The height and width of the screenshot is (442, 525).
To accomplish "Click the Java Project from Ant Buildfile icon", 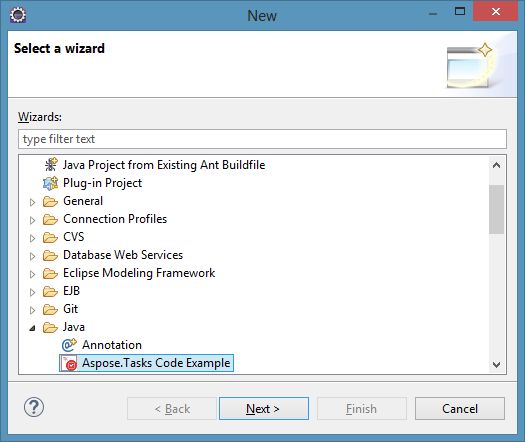I will click(x=51, y=165).
